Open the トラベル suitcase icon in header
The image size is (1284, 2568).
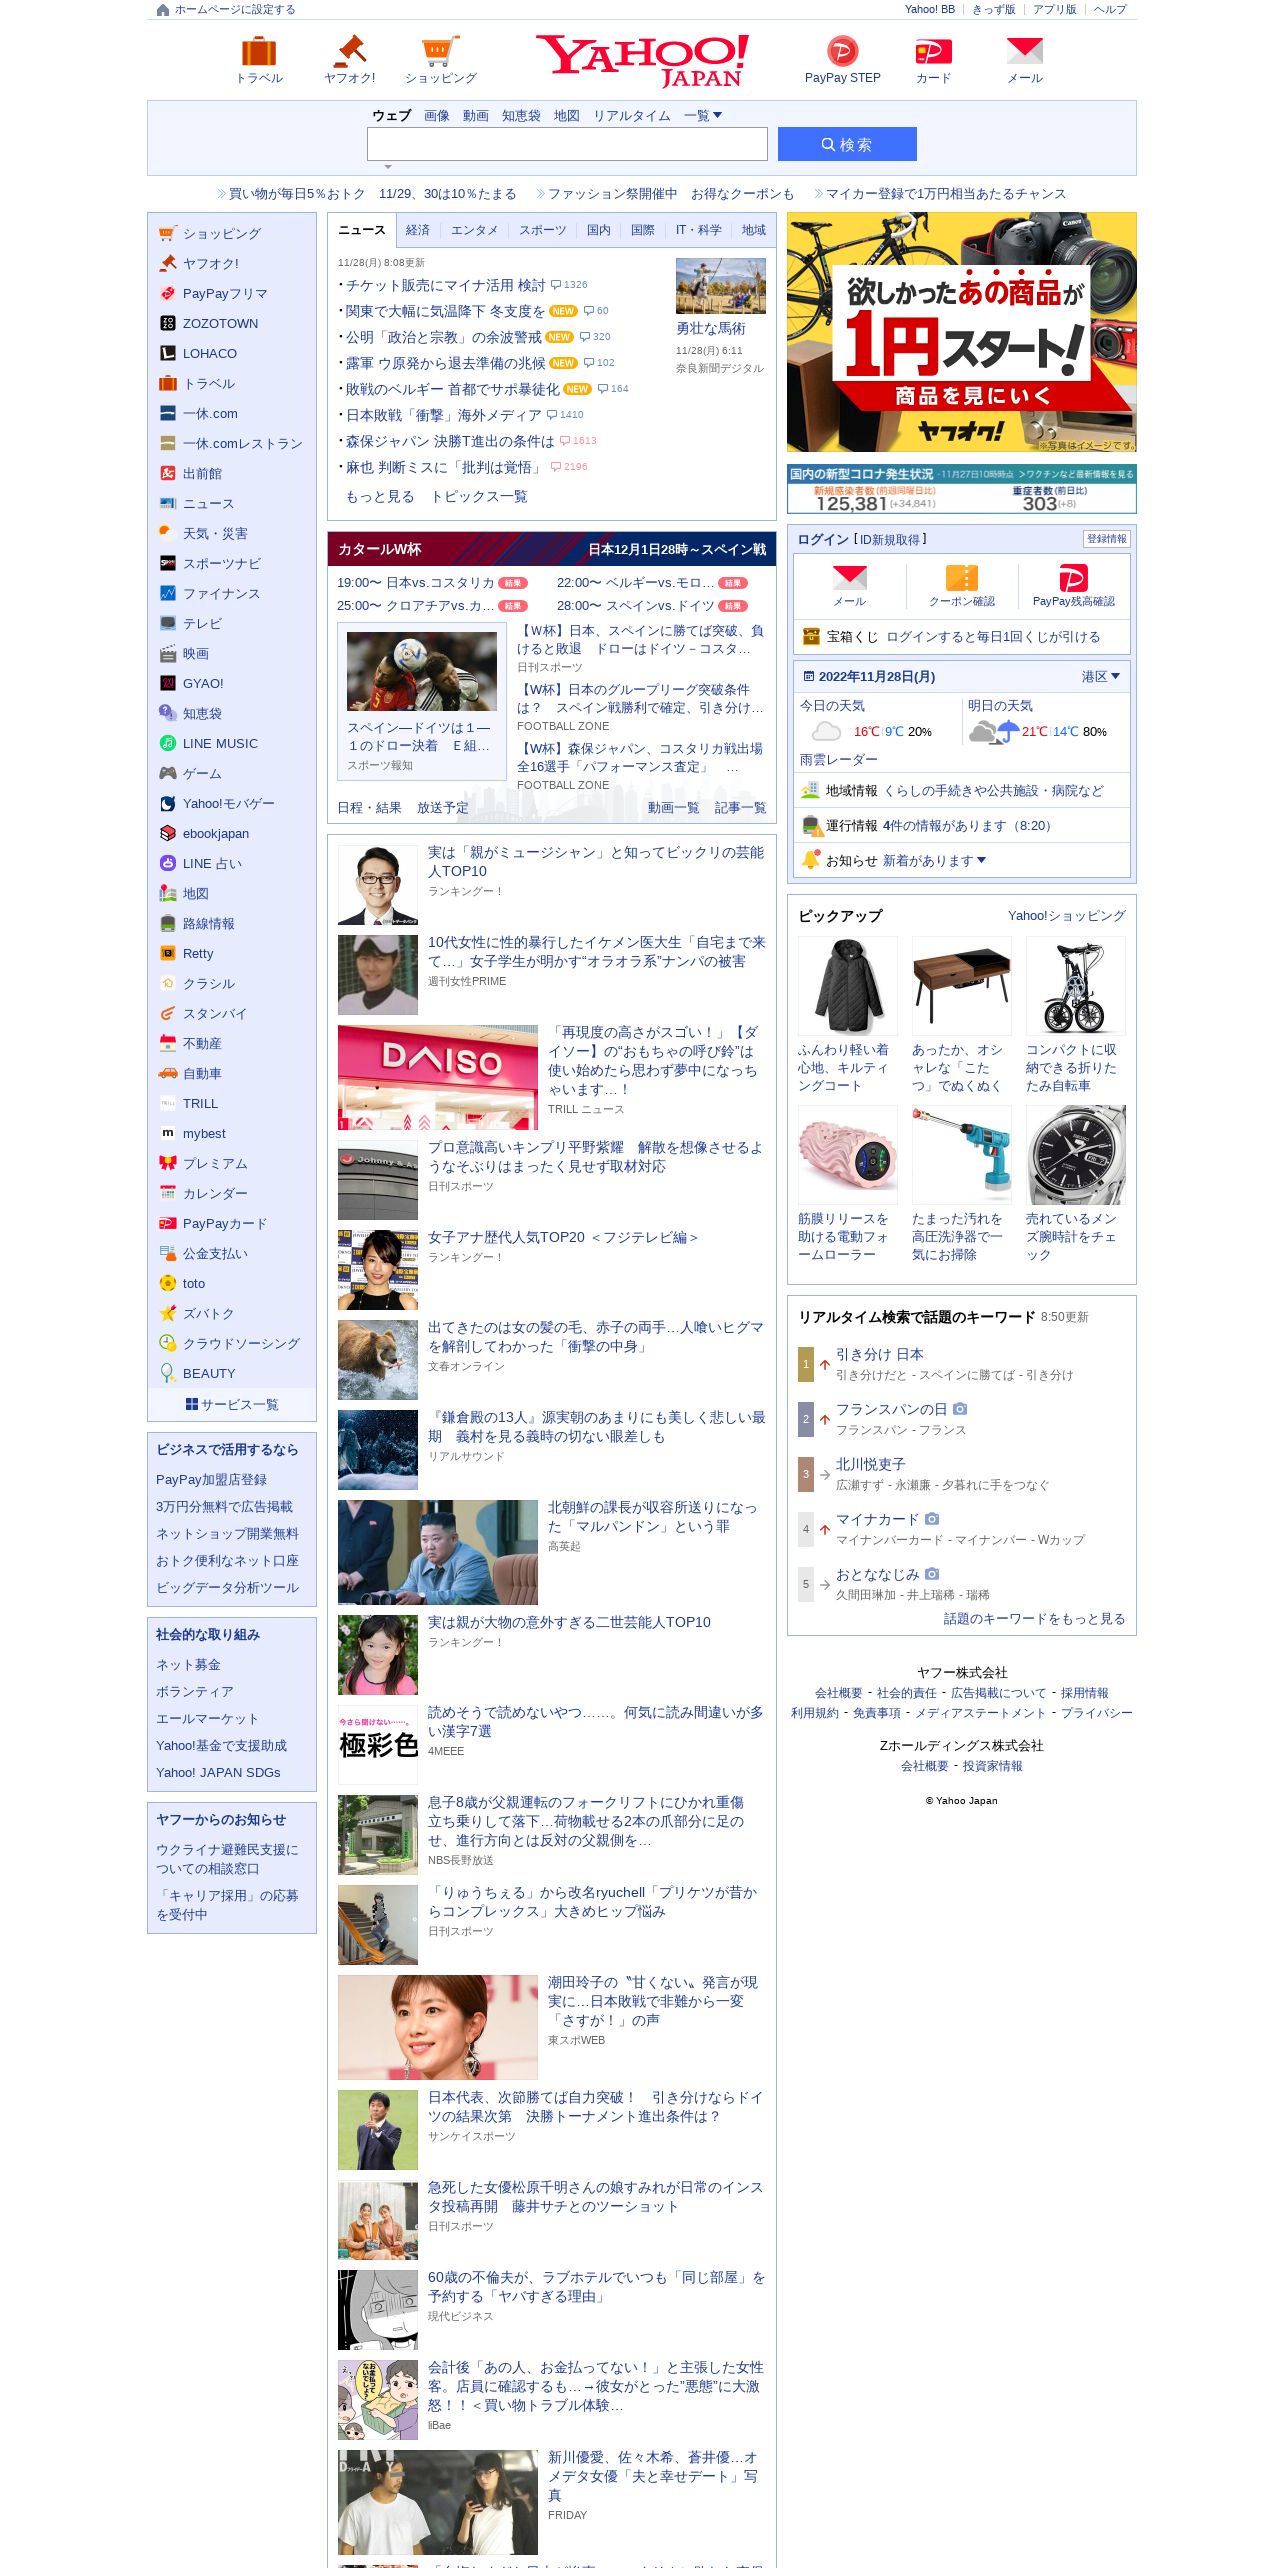click(259, 51)
